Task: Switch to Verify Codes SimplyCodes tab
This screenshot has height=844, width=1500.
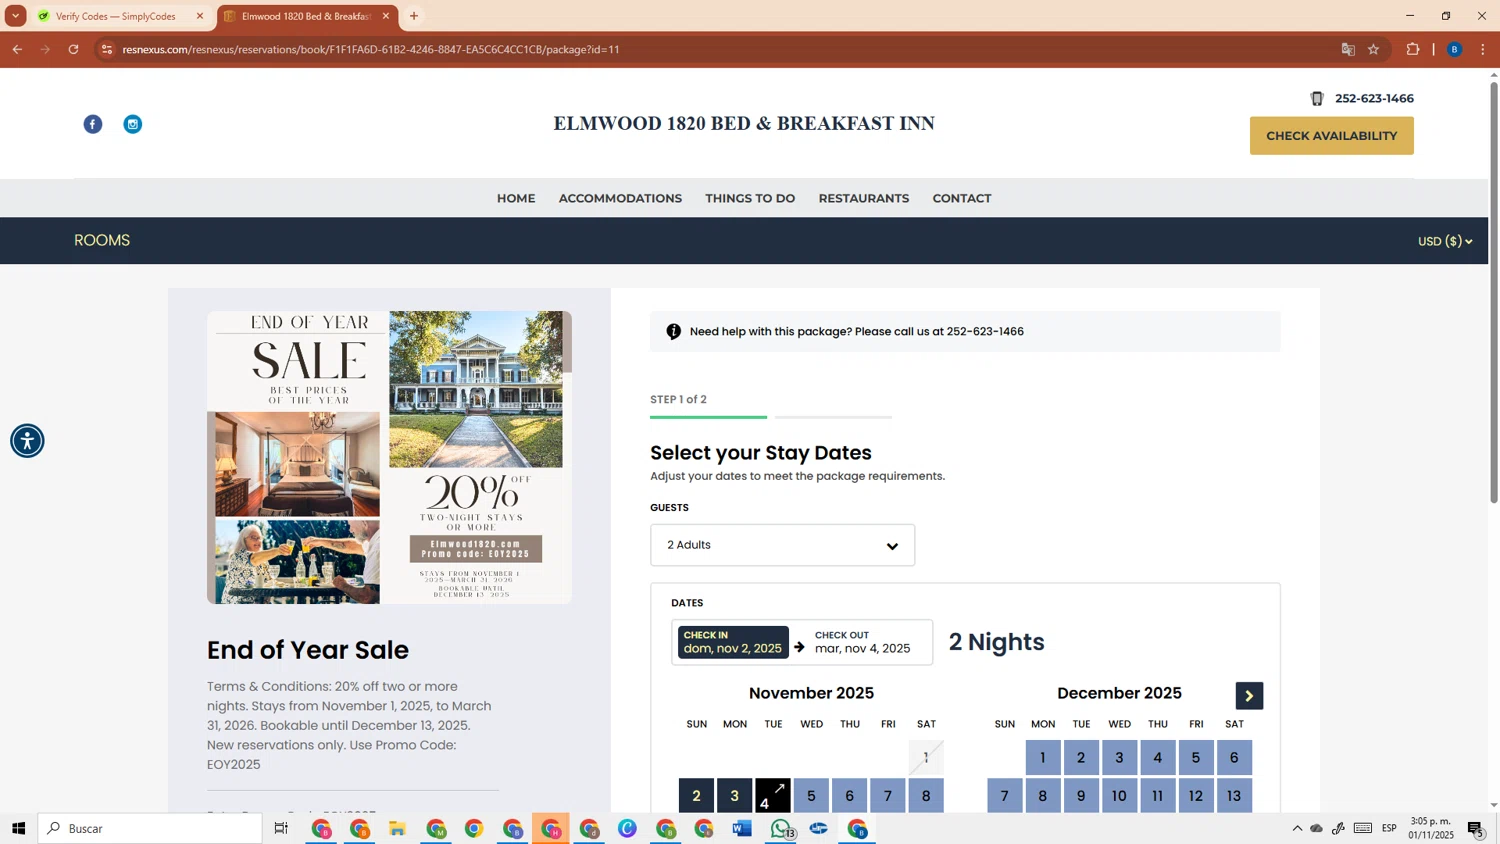Action: (x=118, y=16)
